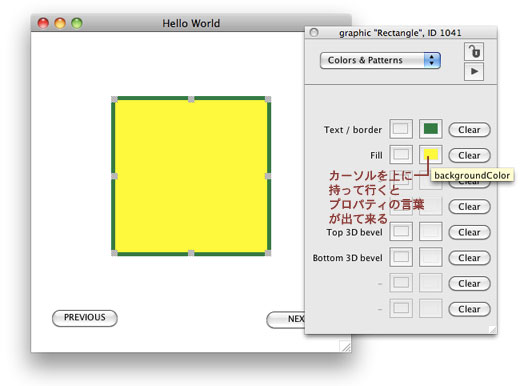The width and height of the screenshot is (532, 386).
Task: Zoom Hello World with the green button
Action: [77, 23]
